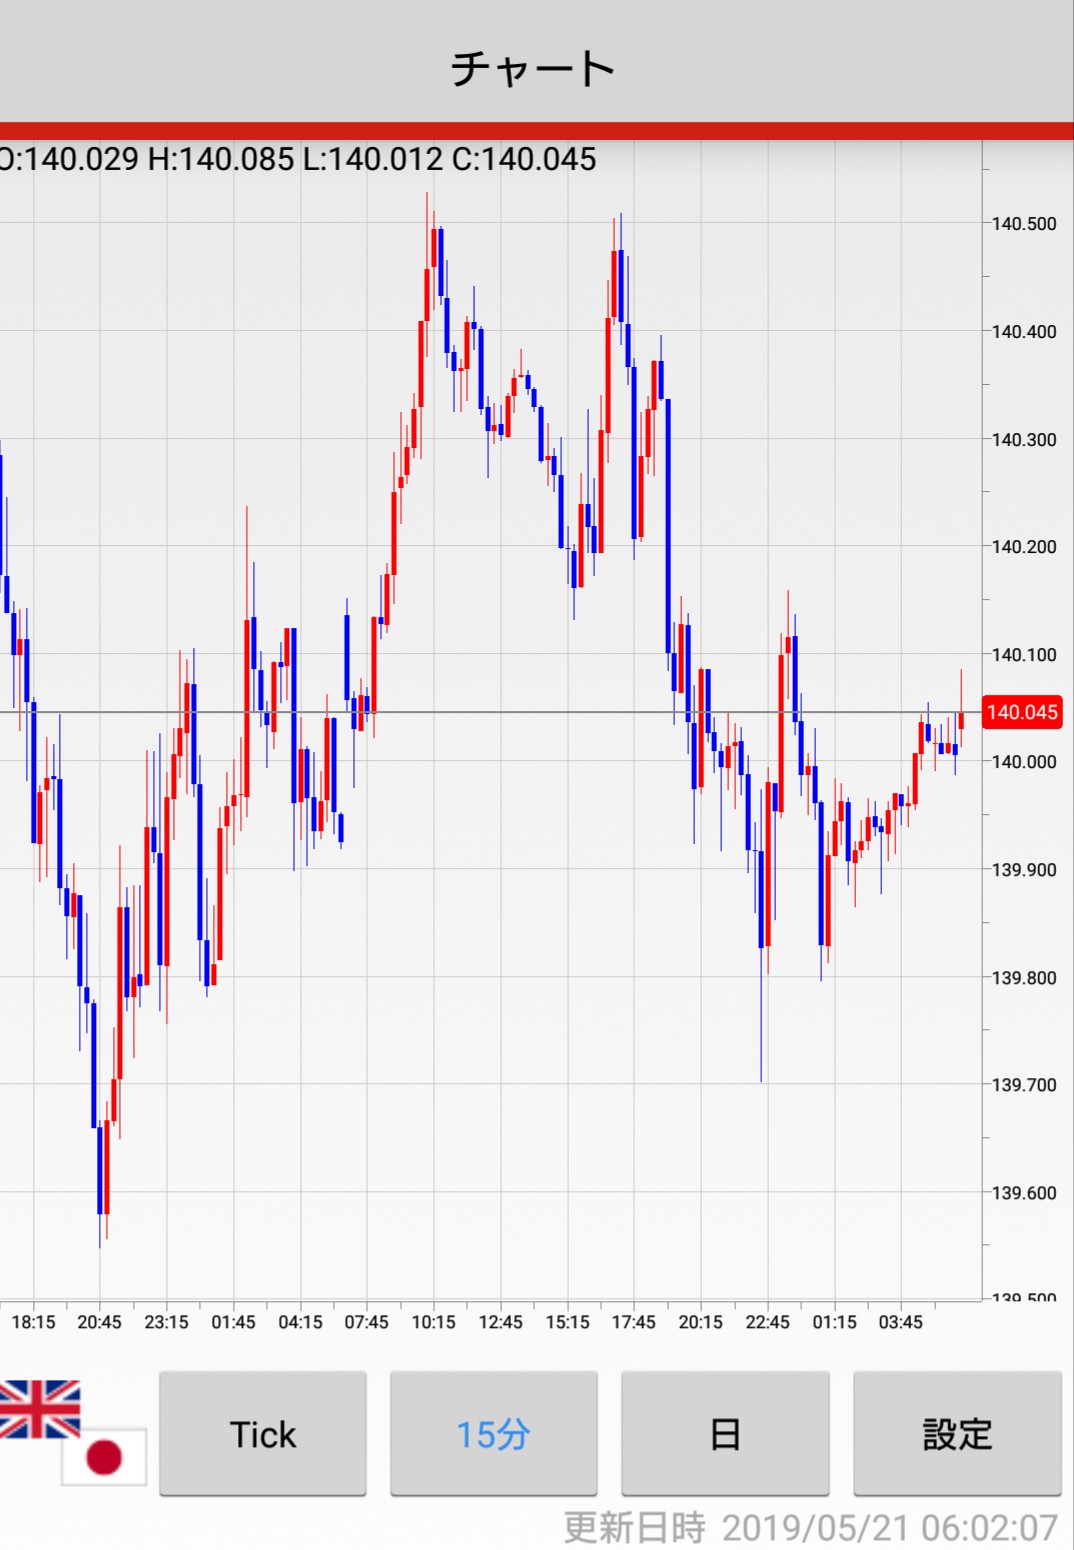Tap the lowest candlestick near 20:45

tap(100, 1170)
